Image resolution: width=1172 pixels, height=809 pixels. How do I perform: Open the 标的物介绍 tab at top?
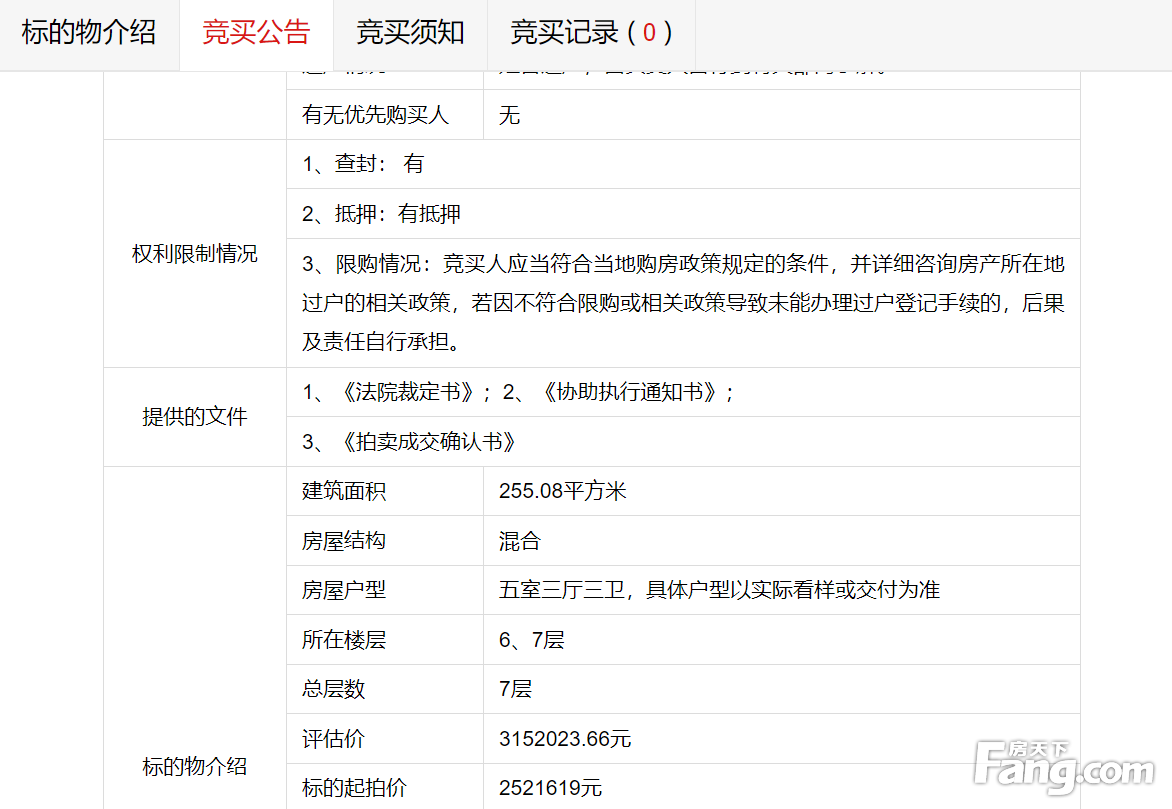pos(89,33)
